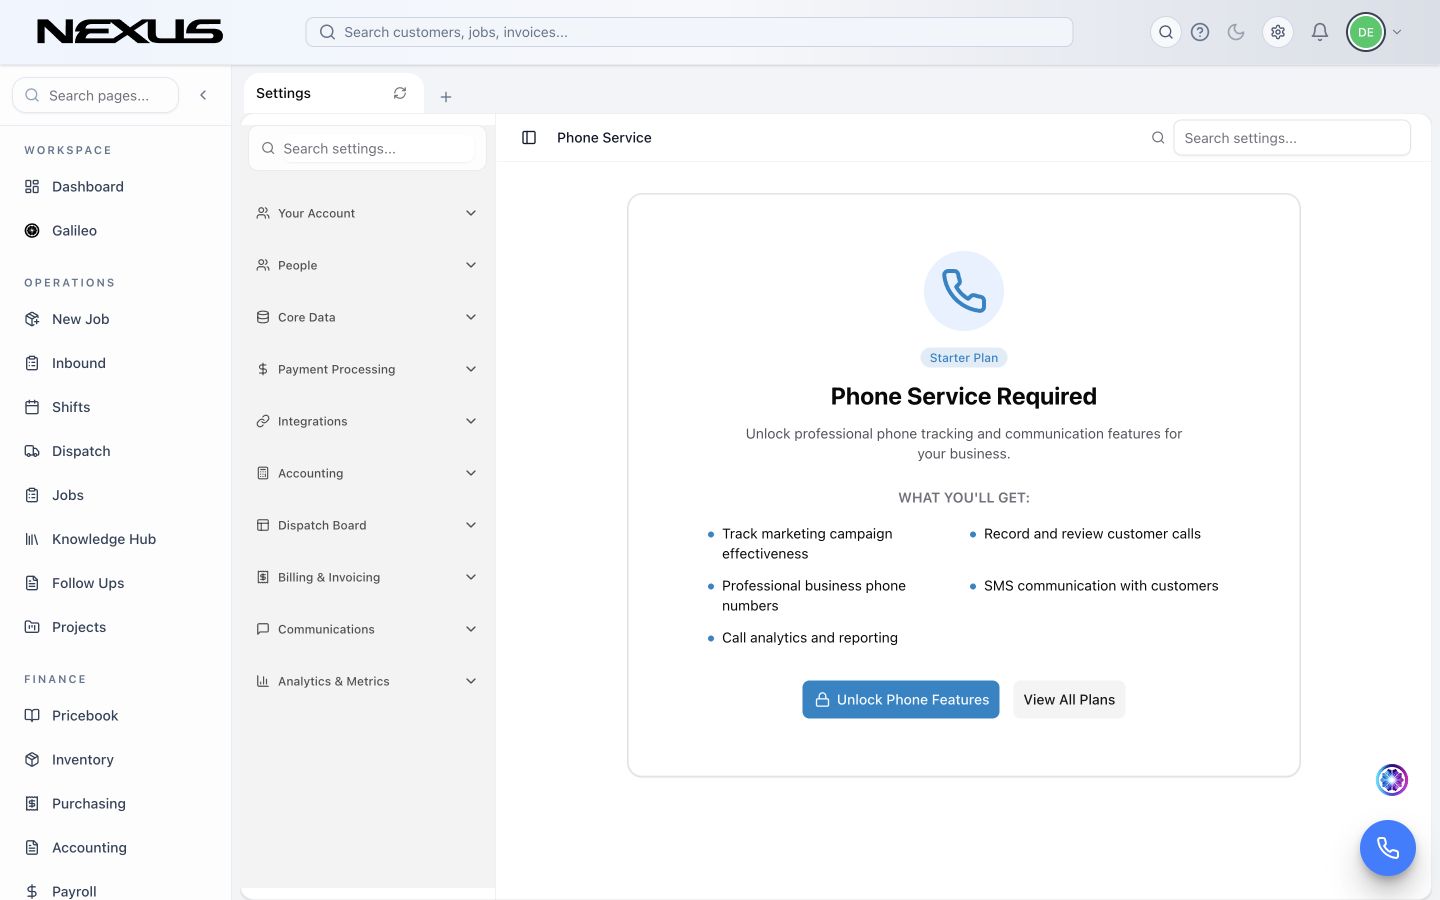
Task: Focus the global search customers, jobs, invoices field
Action: (x=689, y=32)
